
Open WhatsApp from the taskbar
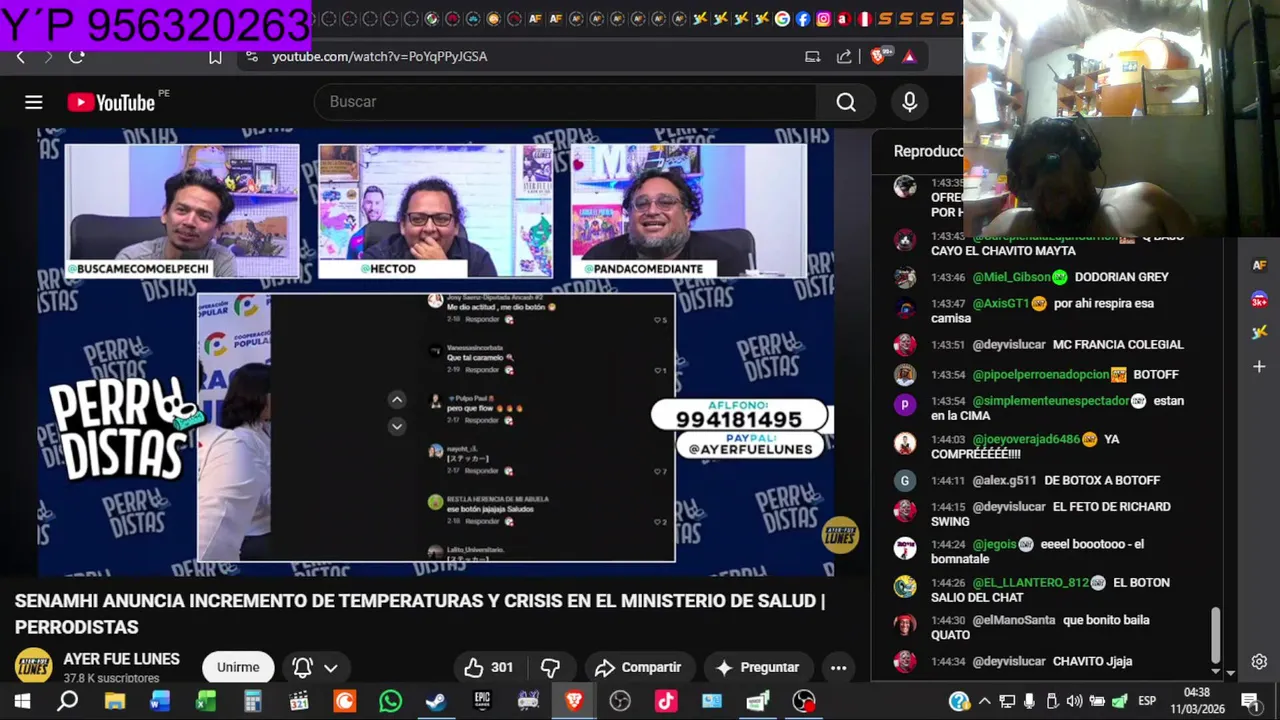tap(390, 701)
